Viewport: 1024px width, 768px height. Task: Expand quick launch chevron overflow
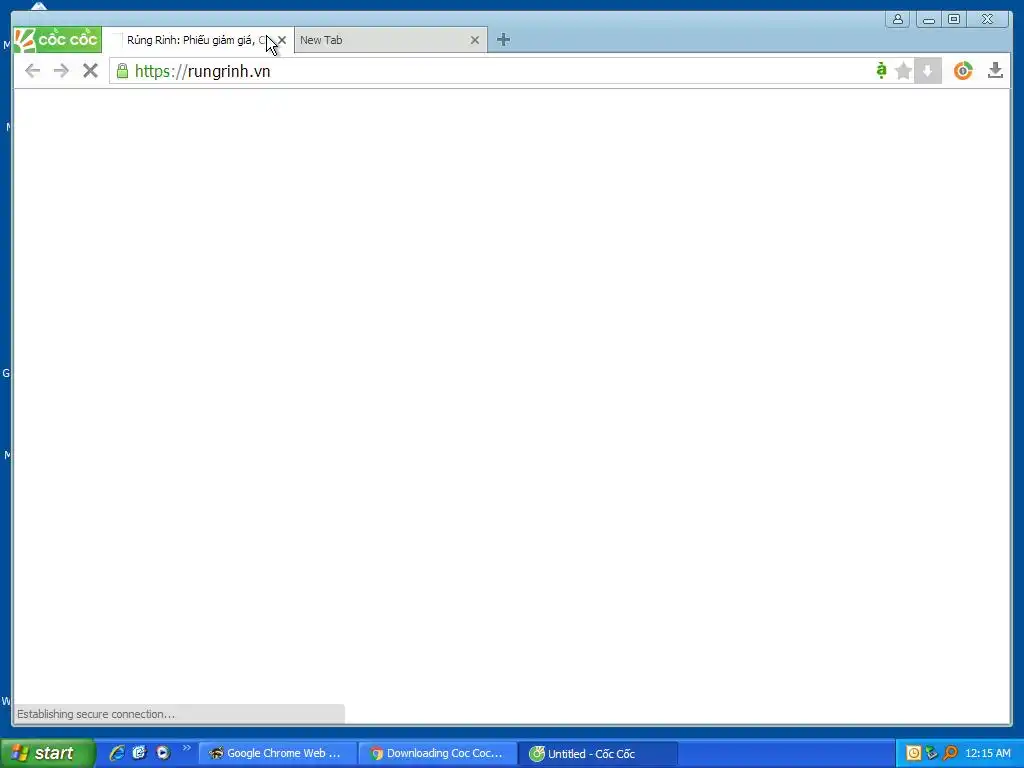coord(187,748)
